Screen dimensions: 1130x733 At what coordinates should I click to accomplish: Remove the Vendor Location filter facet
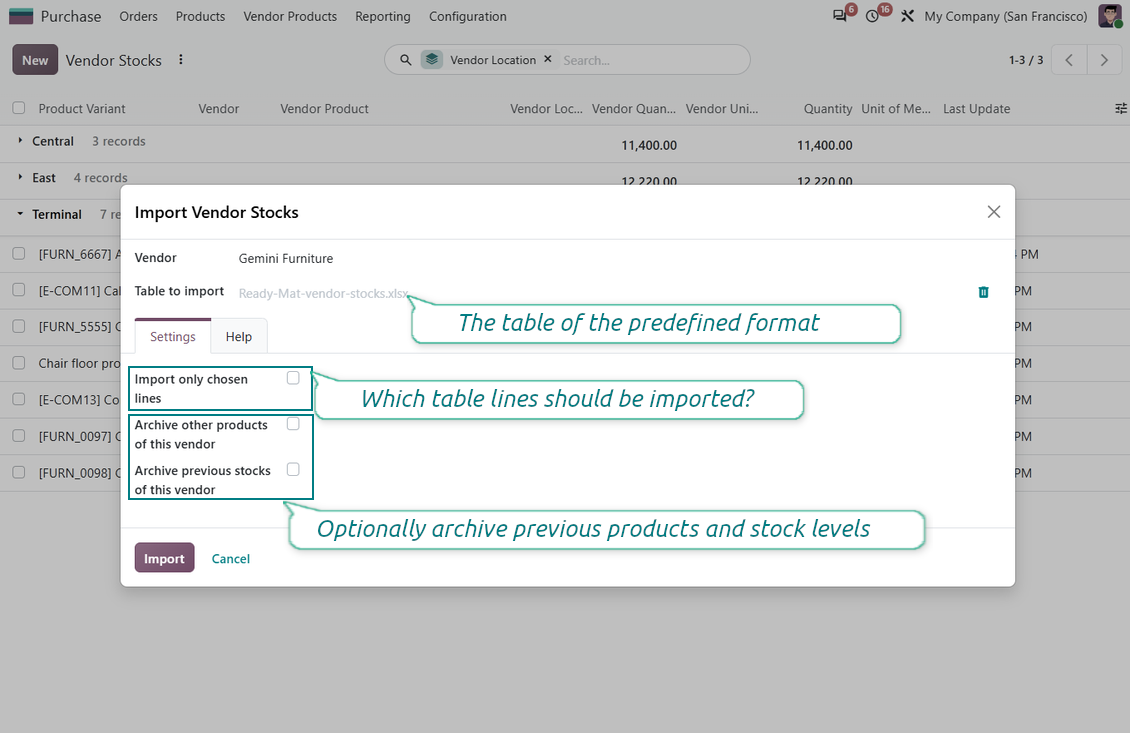[548, 59]
